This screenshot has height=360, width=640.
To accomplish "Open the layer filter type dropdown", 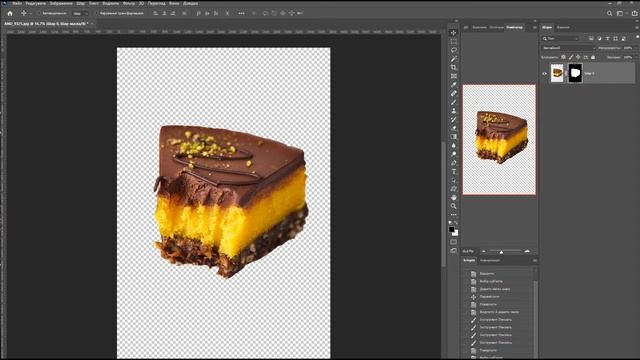I will (560, 38).
